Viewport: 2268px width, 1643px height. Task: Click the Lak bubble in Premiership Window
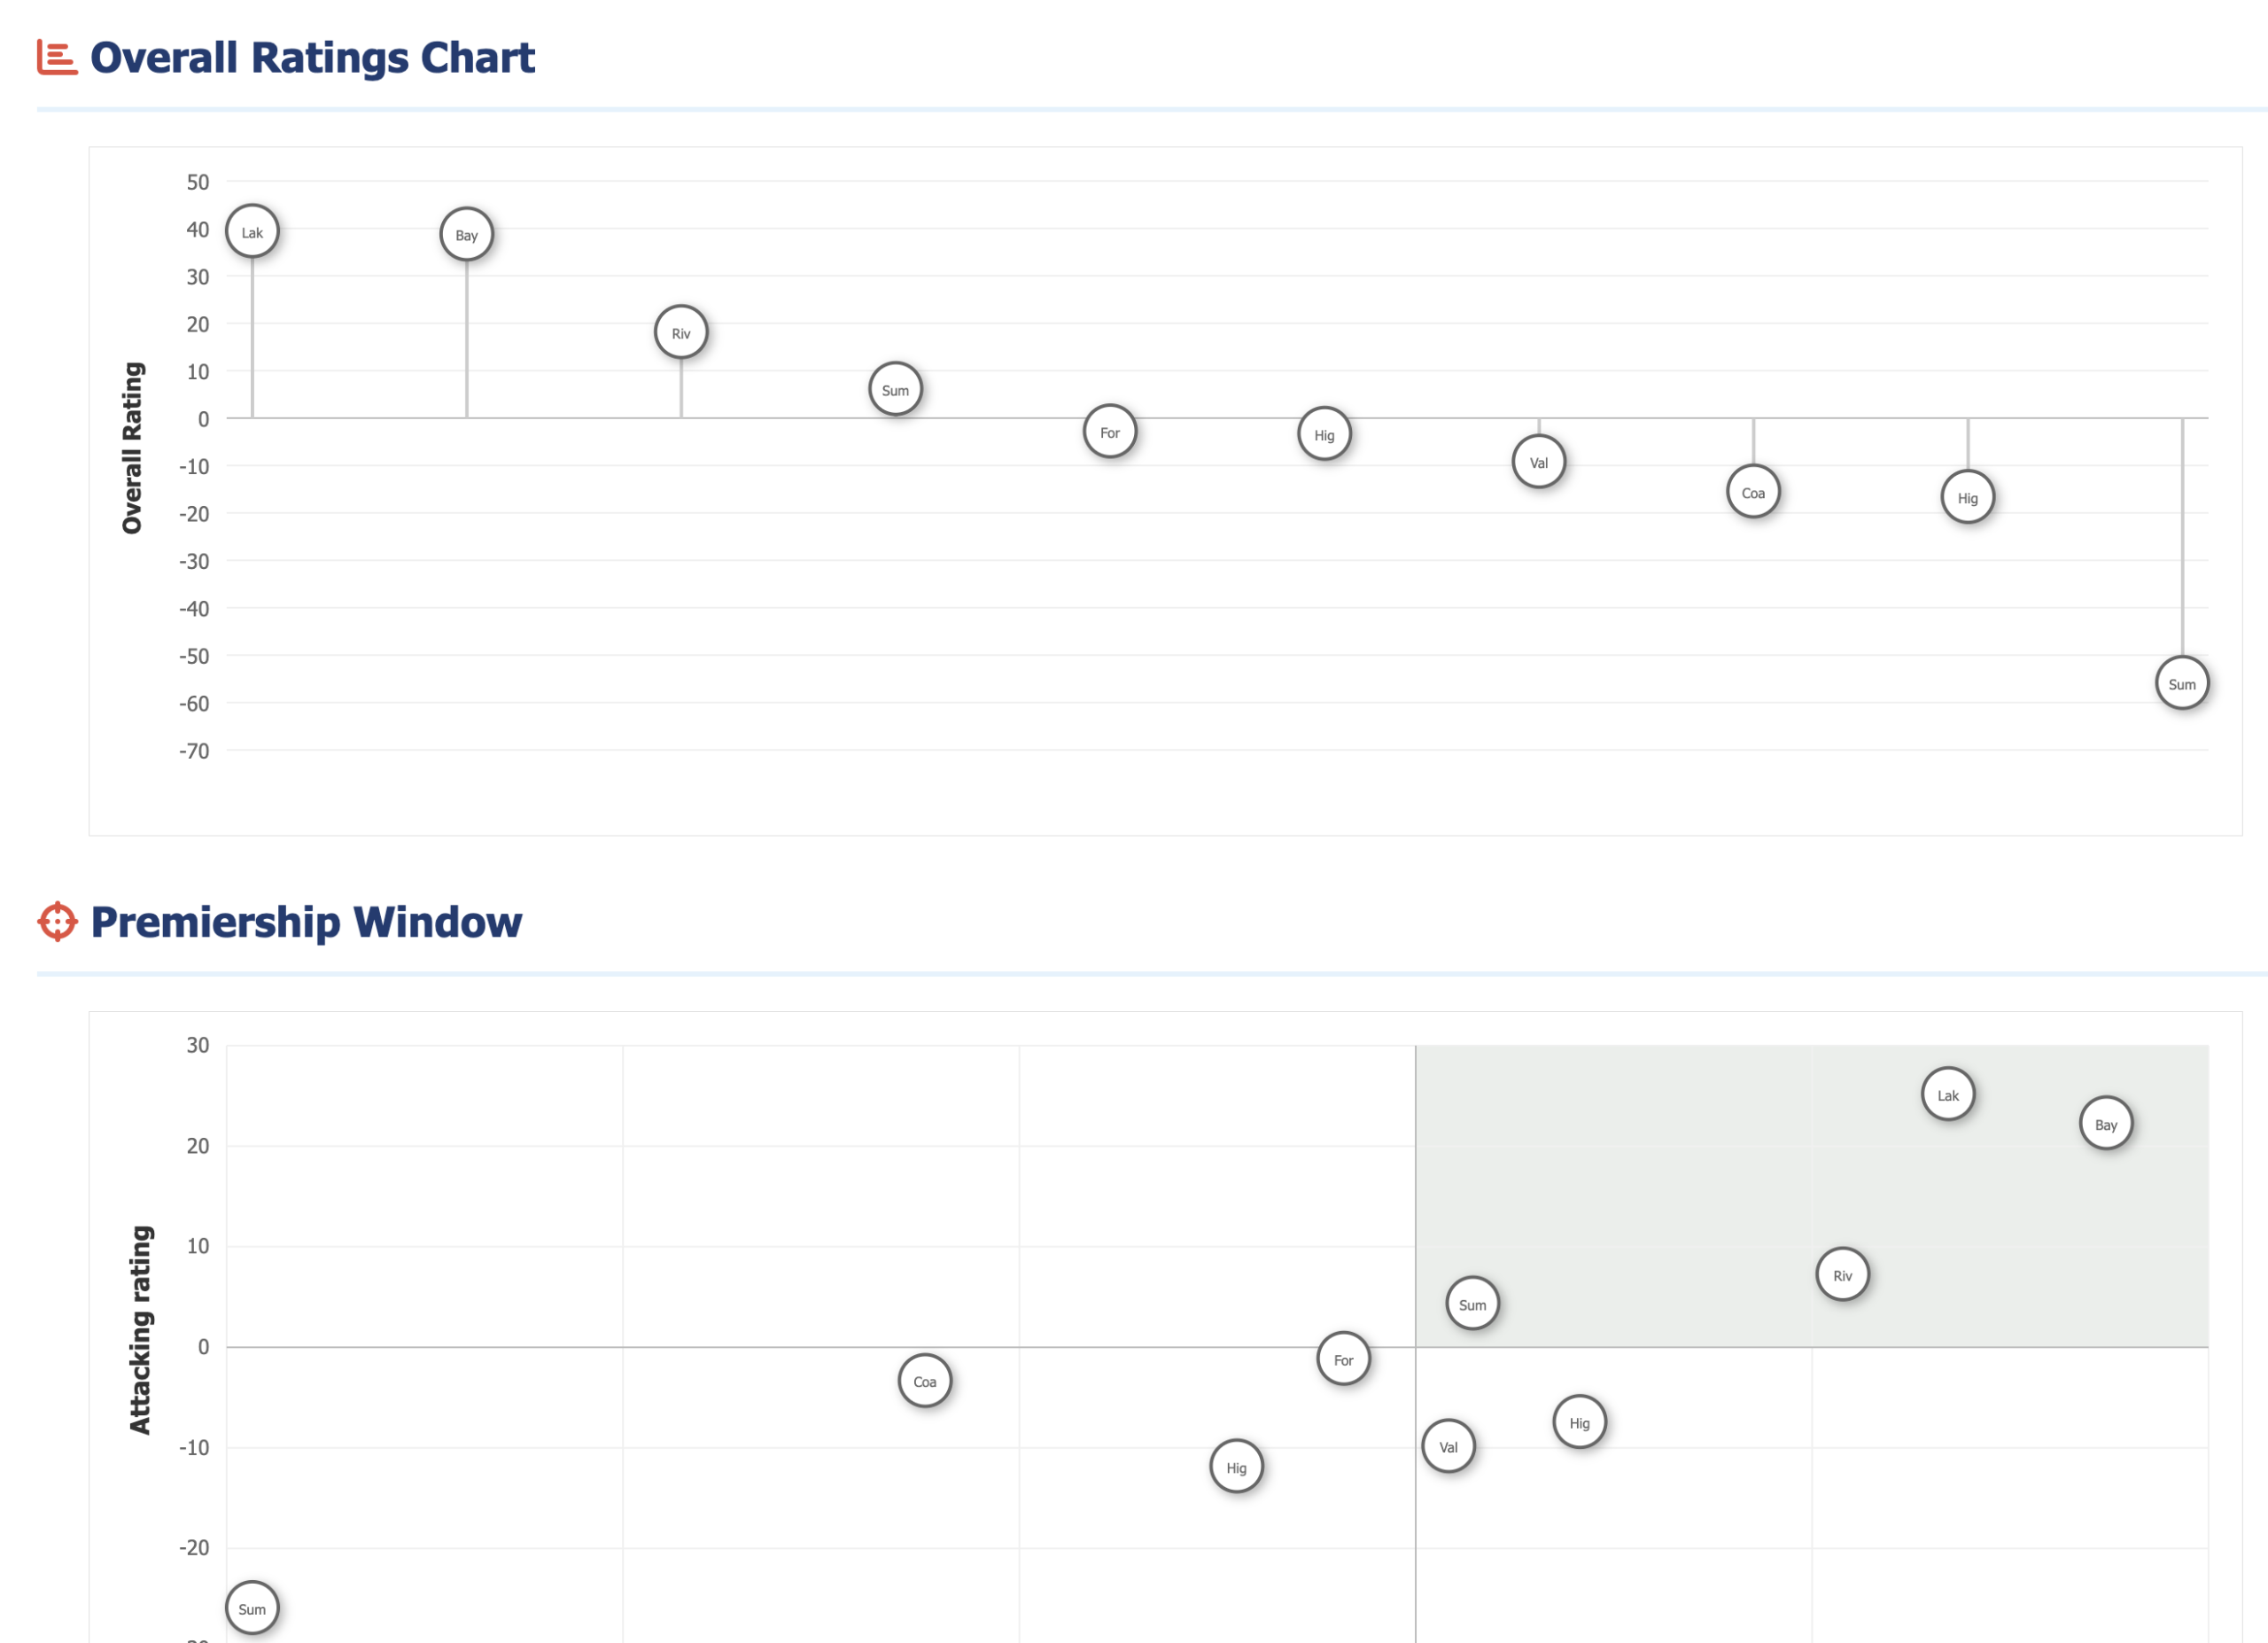coord(1948,1095)
